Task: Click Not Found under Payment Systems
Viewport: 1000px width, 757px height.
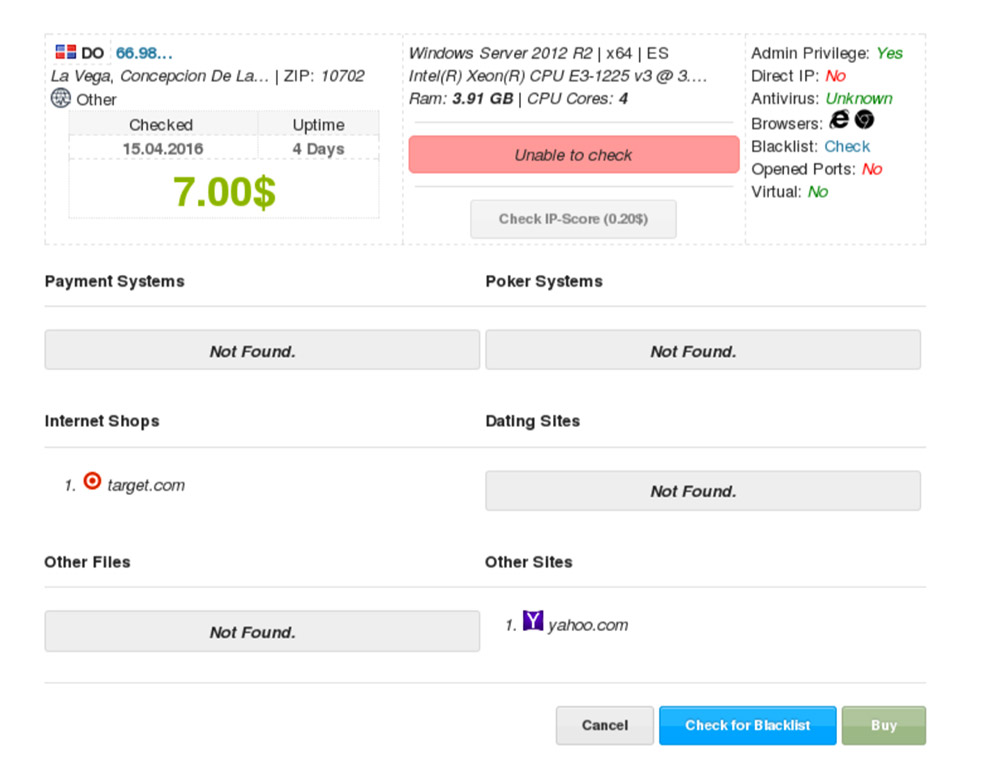Action: point(262,350)
